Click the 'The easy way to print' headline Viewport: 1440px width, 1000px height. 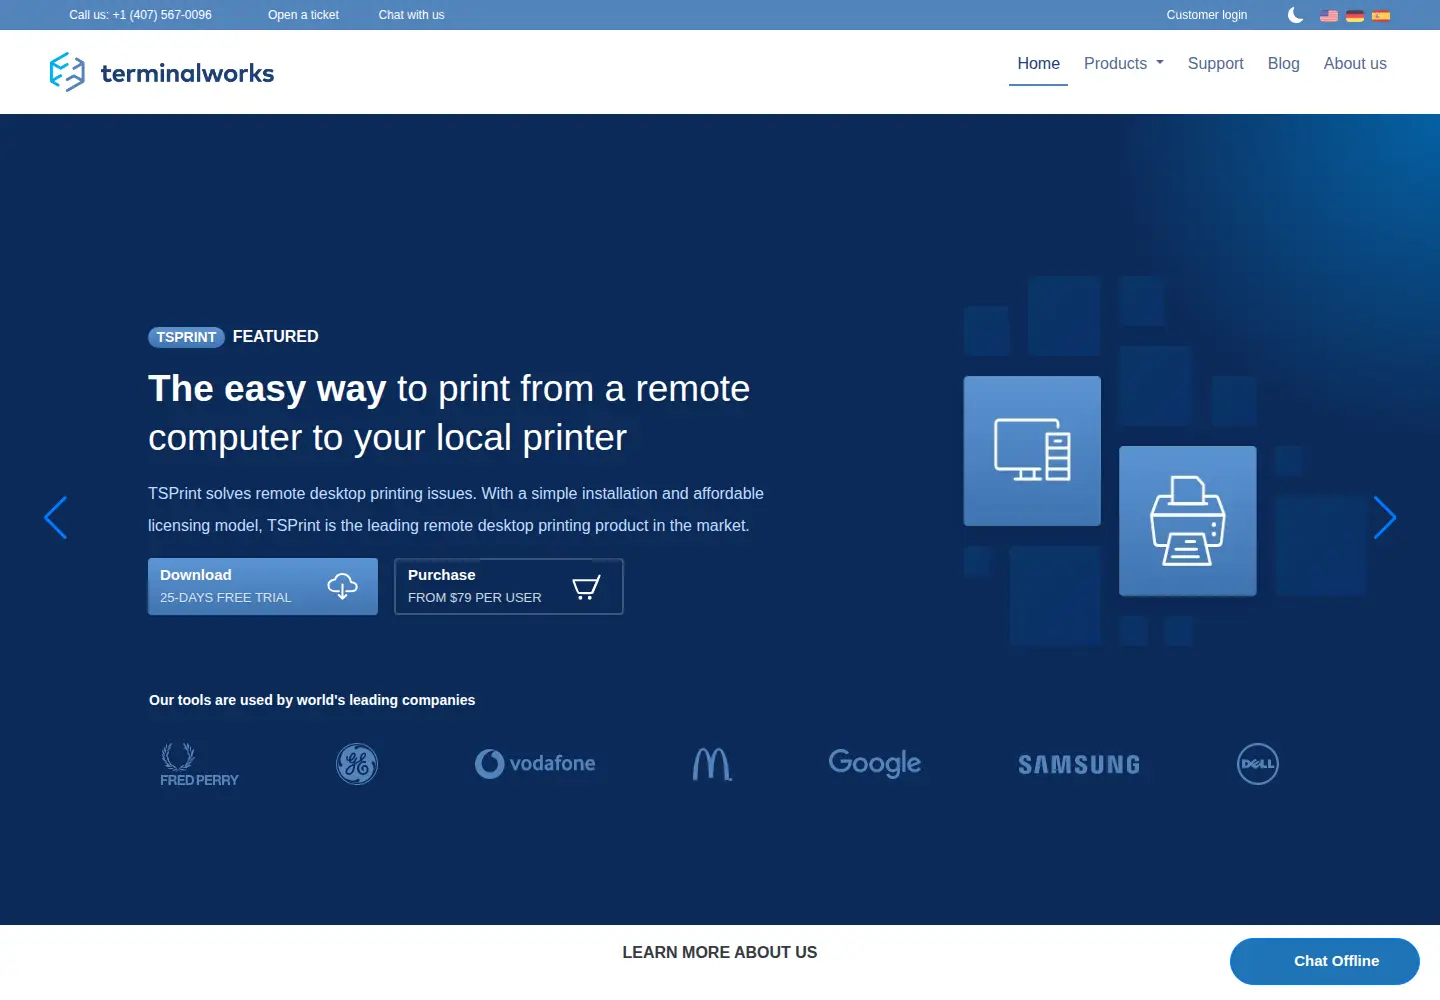pyautogui.click(x=449, y=413)
